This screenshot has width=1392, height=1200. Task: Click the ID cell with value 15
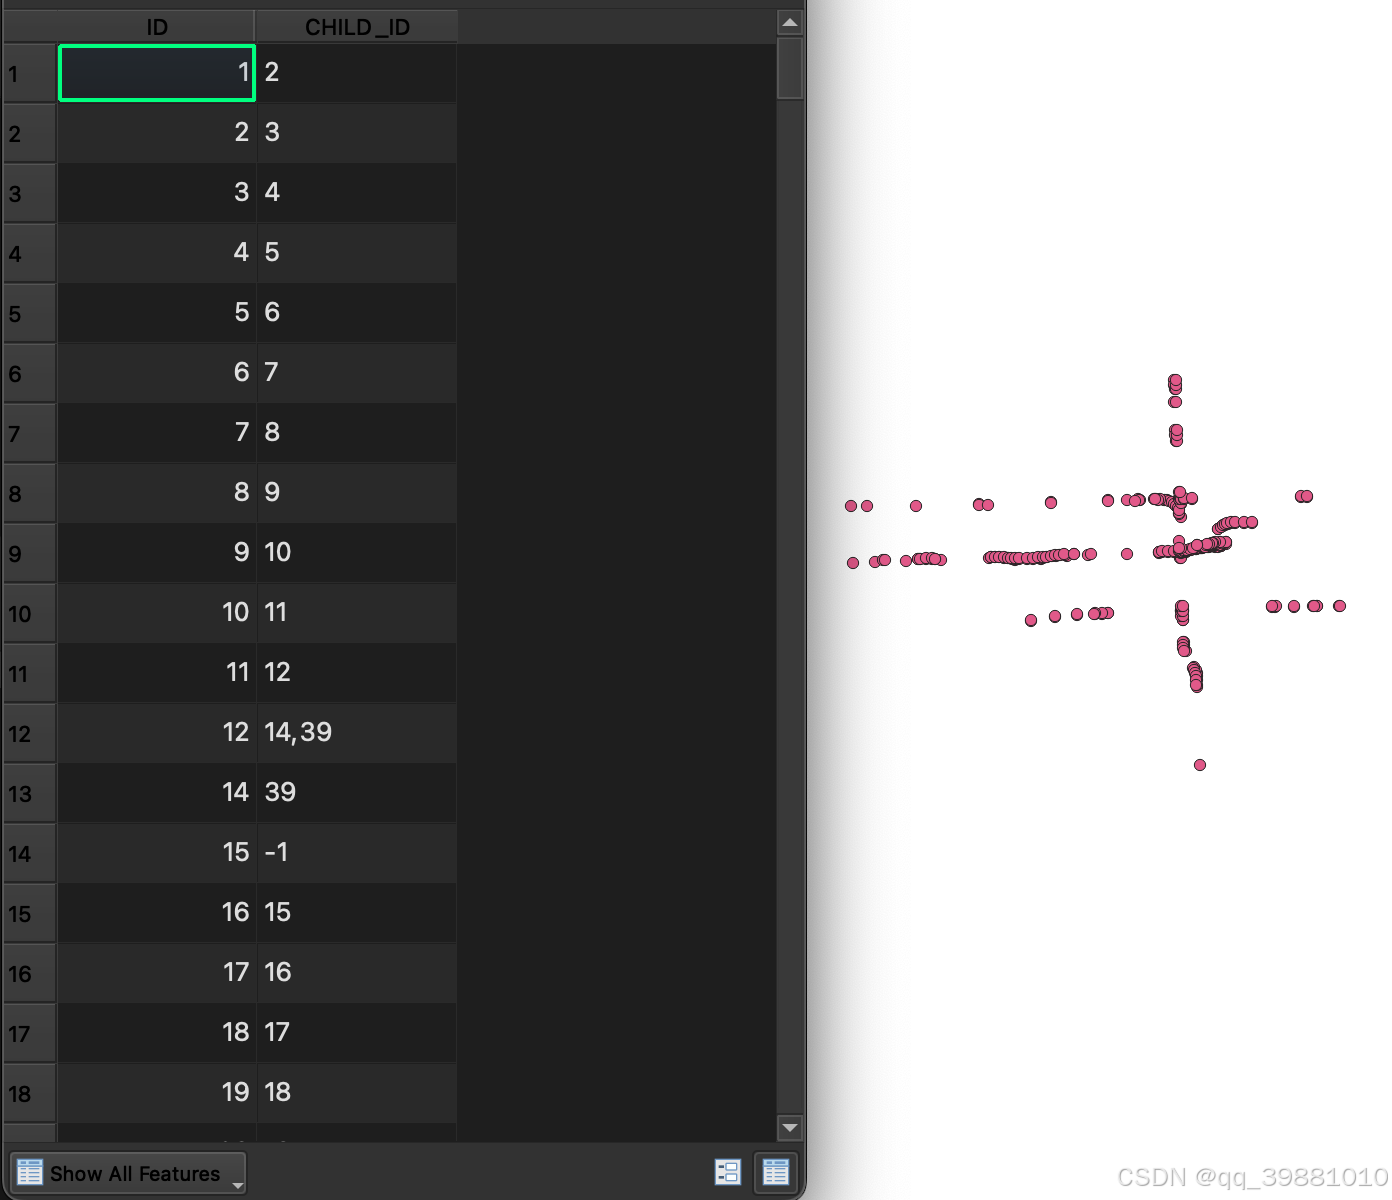(157, 853)
